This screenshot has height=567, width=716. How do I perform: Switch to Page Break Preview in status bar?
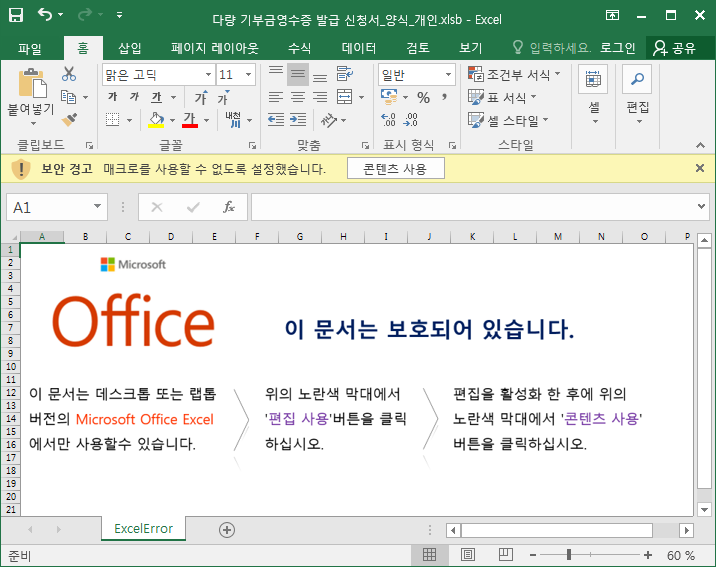point(505,555)
